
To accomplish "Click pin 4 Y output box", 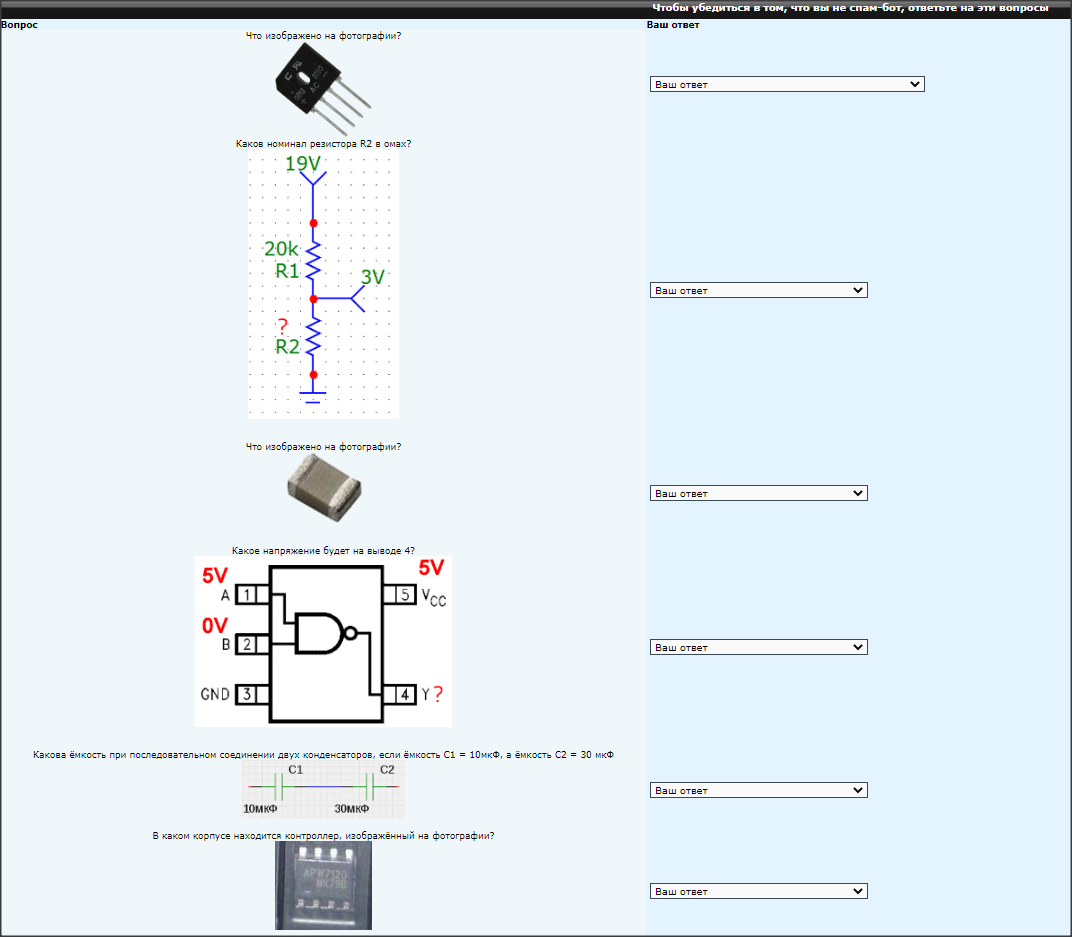I will pyautogui.click(x=404, y=694).
